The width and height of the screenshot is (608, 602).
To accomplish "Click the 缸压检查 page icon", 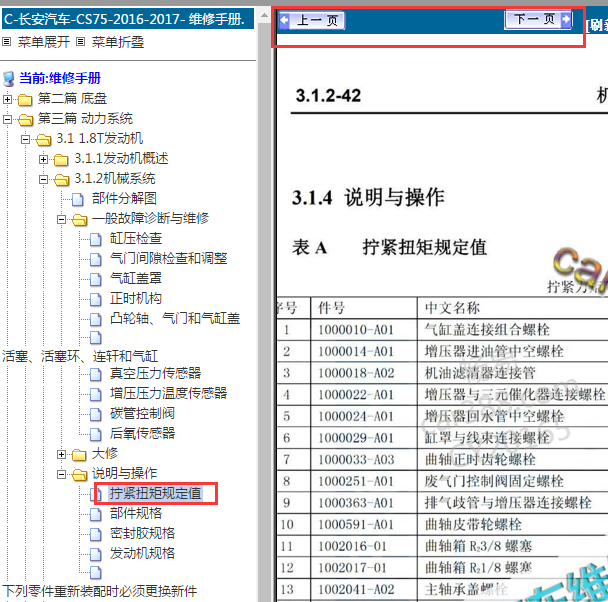I will click(x=96, y=240).
